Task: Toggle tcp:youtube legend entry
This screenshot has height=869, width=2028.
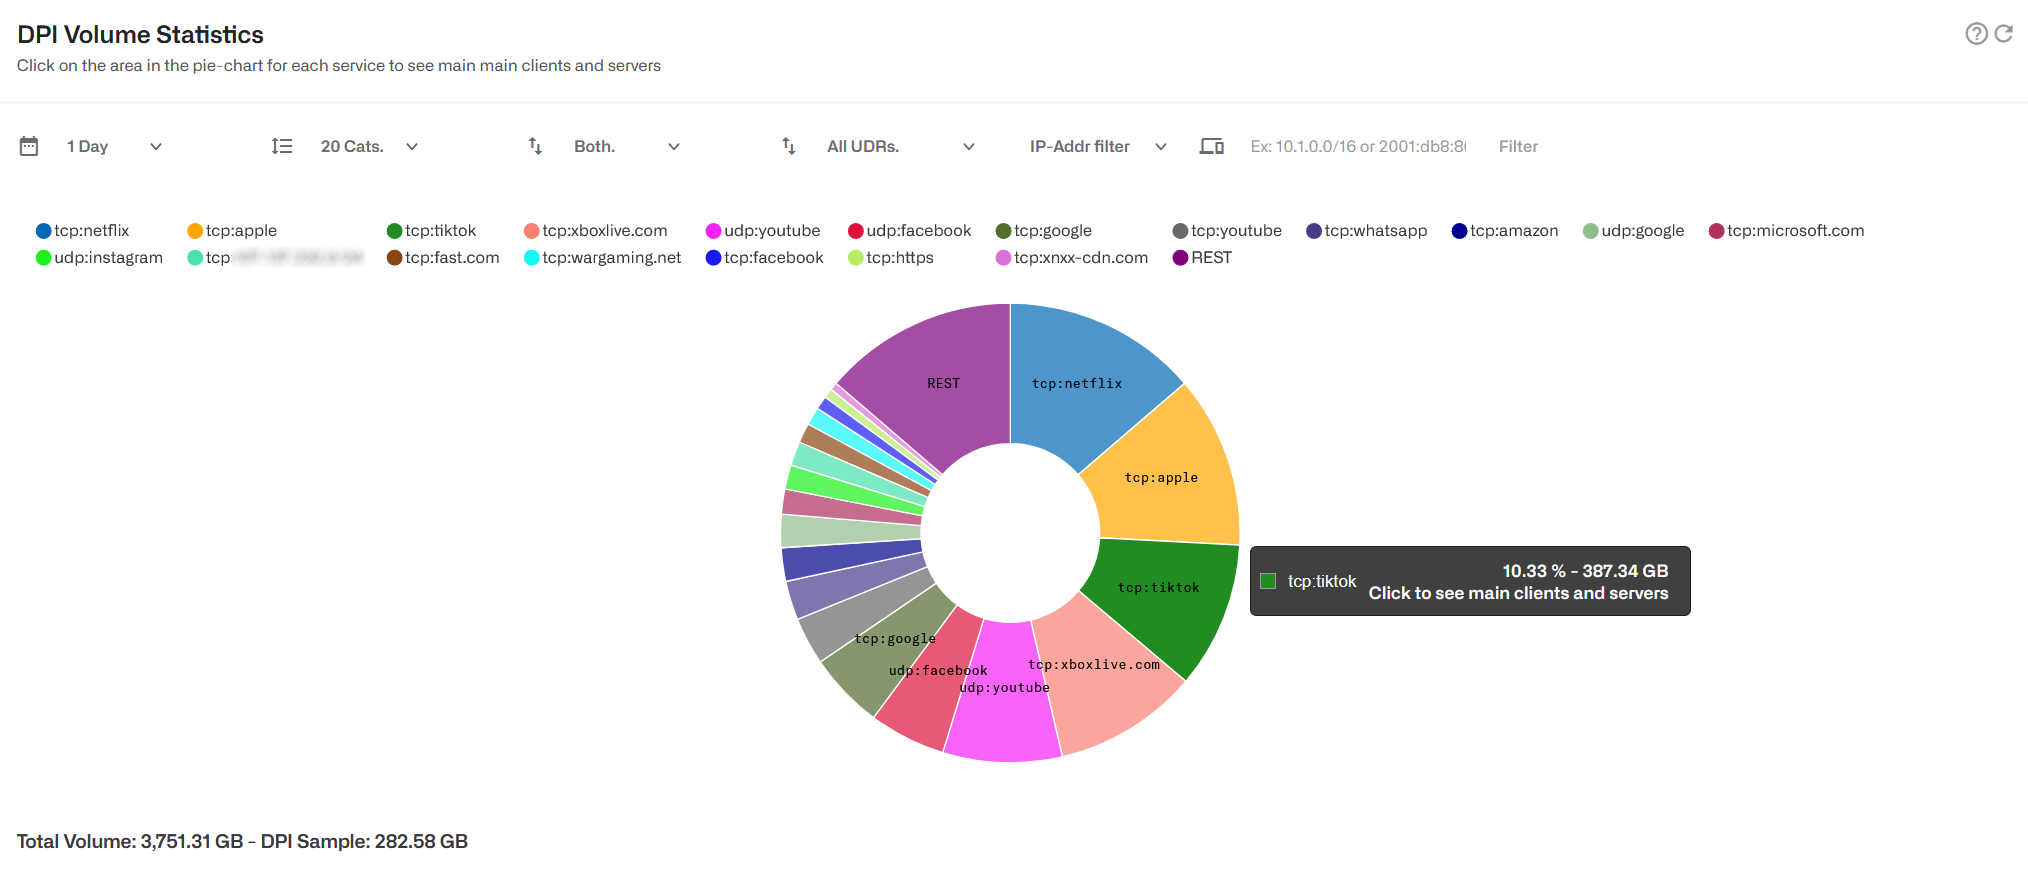Action: [x=1227, y=230]
